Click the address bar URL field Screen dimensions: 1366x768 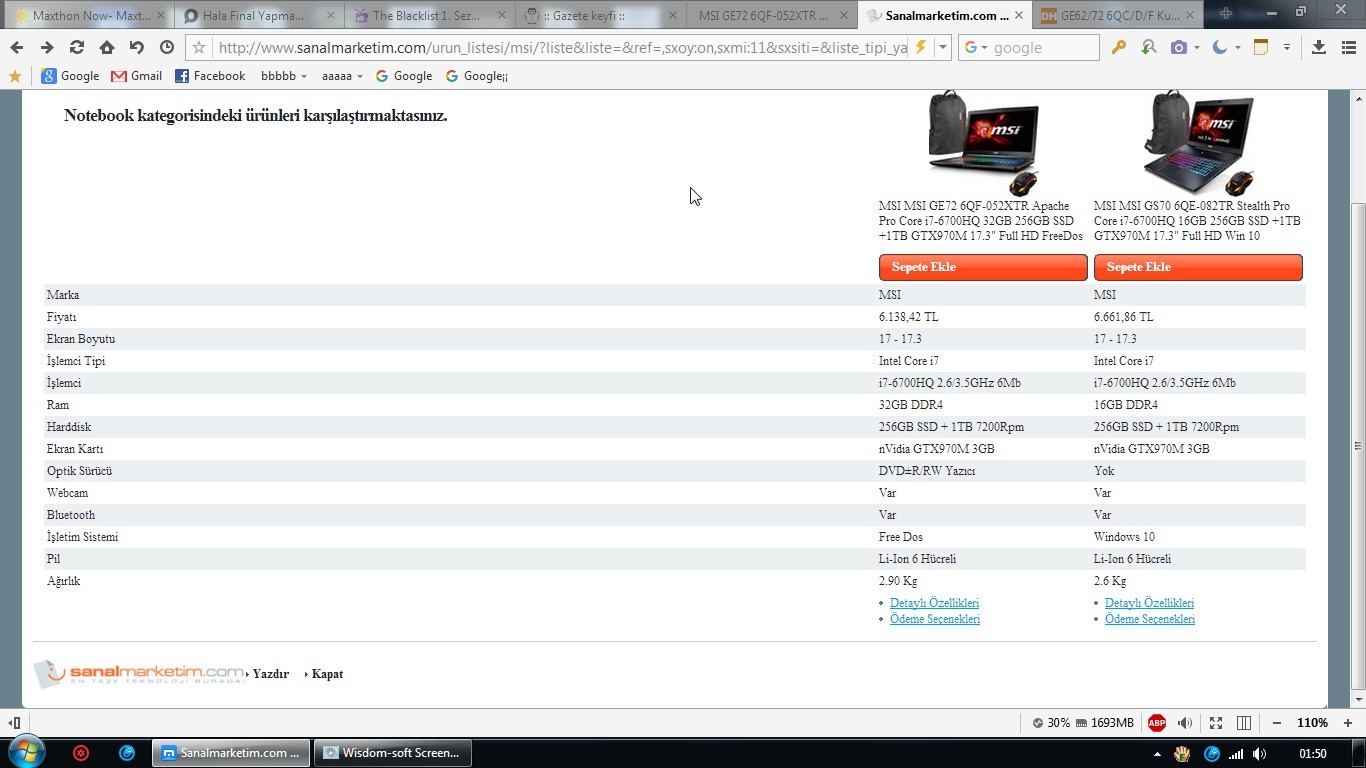[x=560, y=48]
